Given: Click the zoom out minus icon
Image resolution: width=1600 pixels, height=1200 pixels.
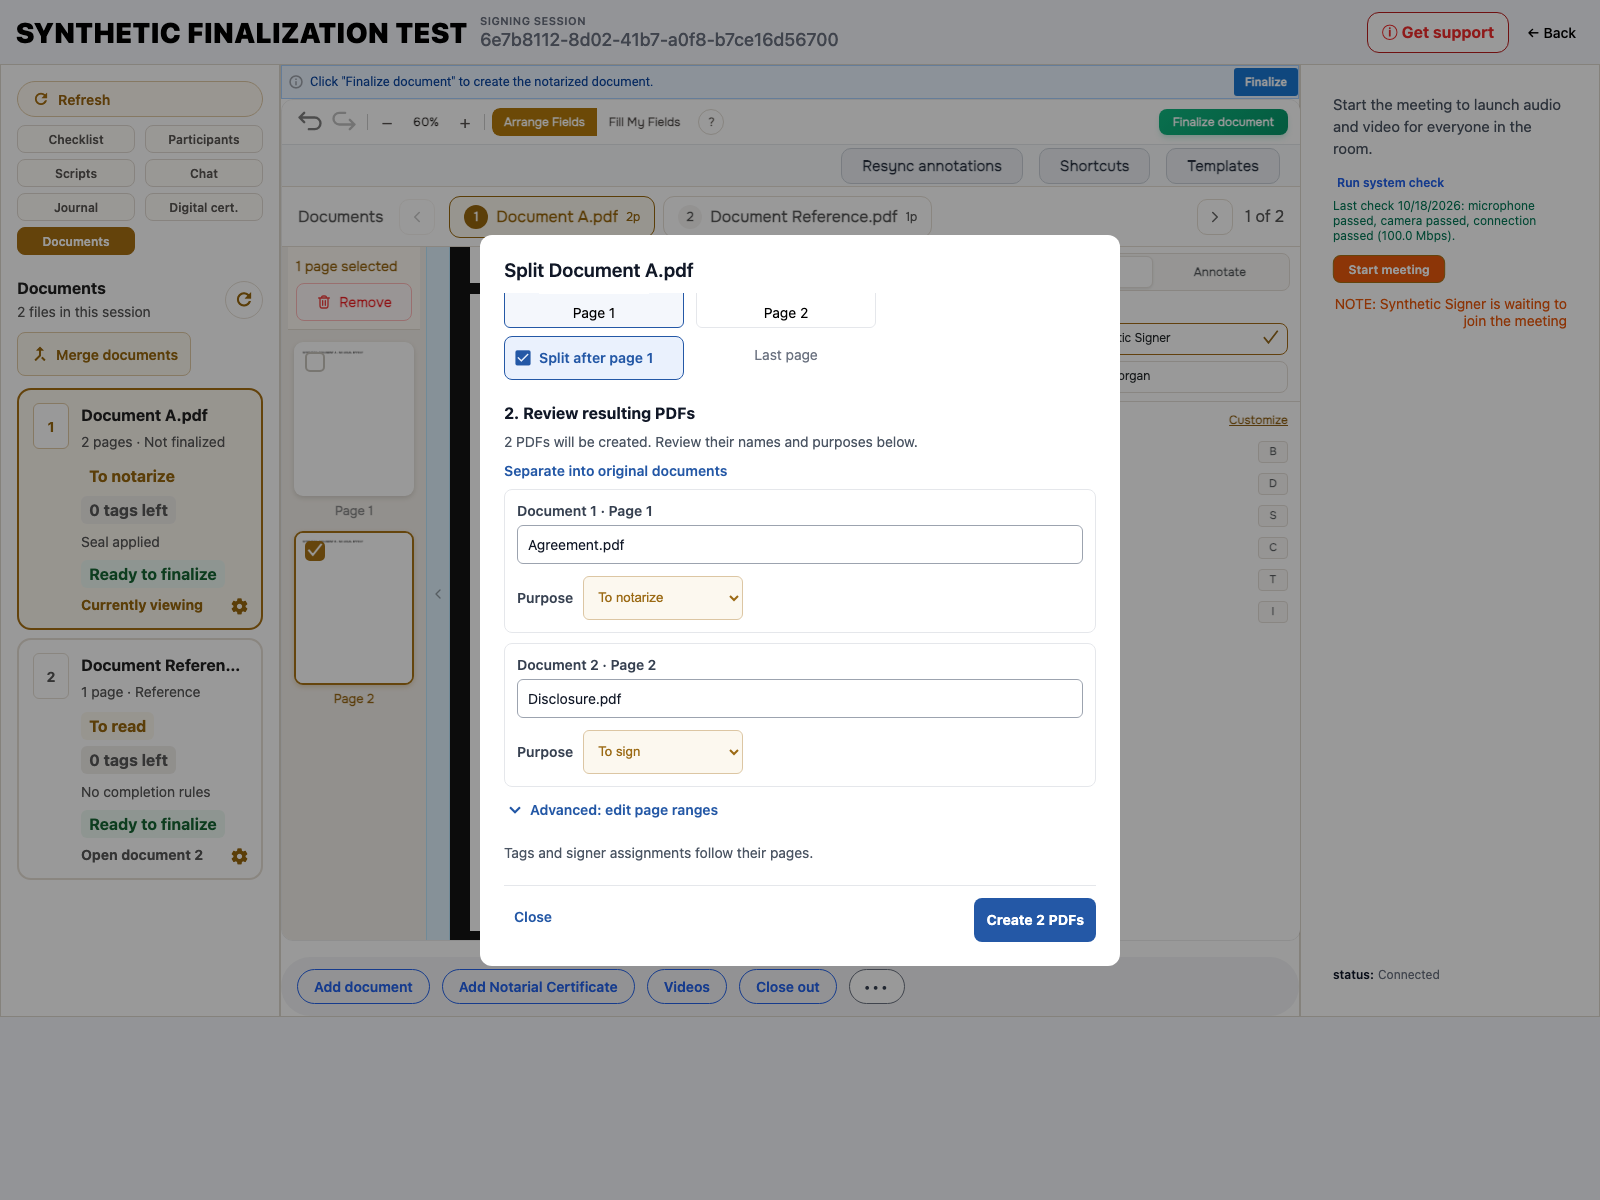Looking at the screenshot, I should pos(387,123).
